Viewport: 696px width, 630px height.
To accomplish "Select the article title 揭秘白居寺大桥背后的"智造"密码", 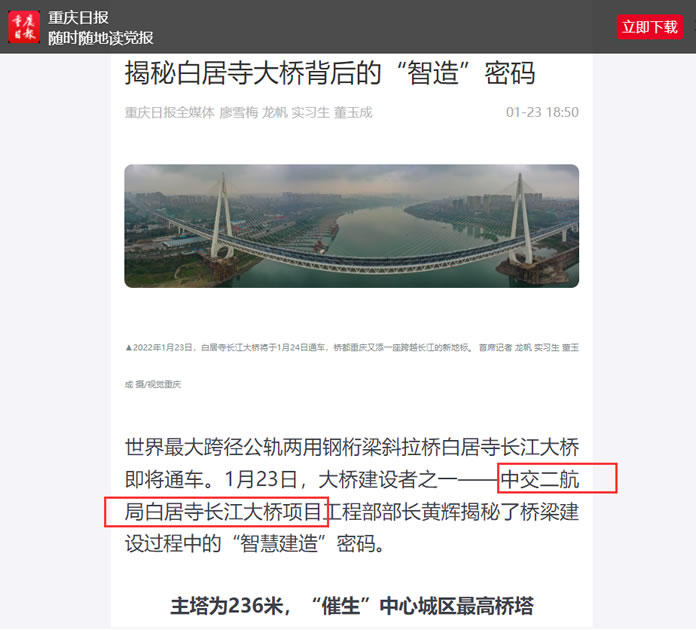I will [330, 73].
